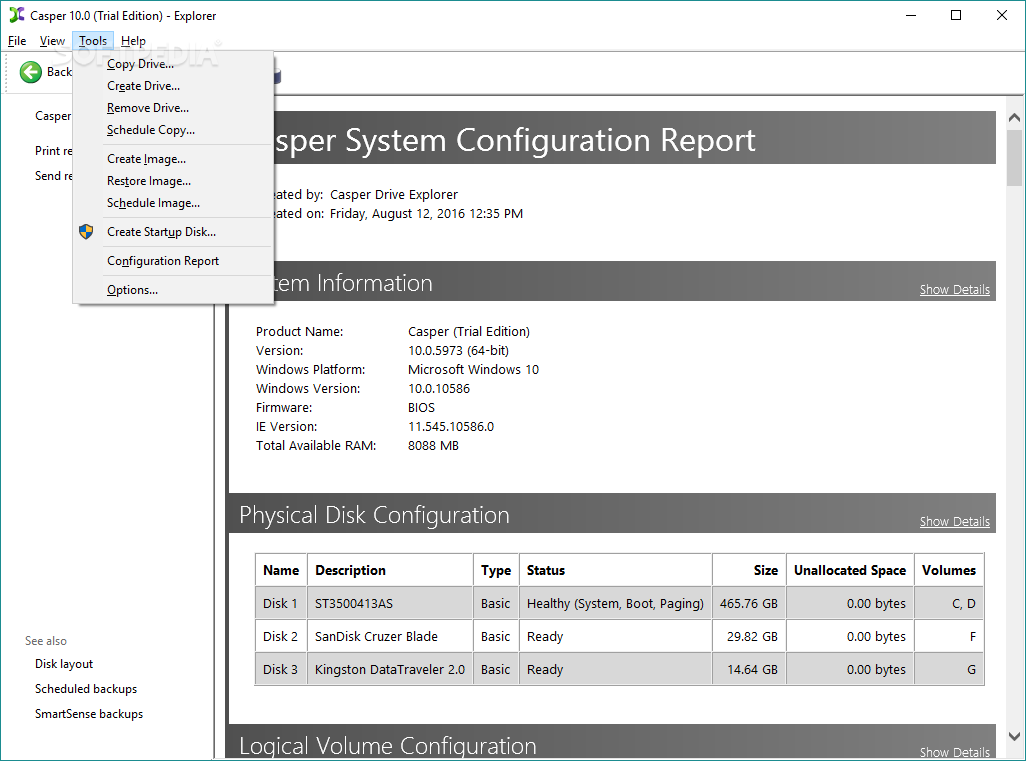The width and height of the screenshot is (1026, 761).
Task: Click the C, D volumes cell
Action: click(x=949, y=603)
